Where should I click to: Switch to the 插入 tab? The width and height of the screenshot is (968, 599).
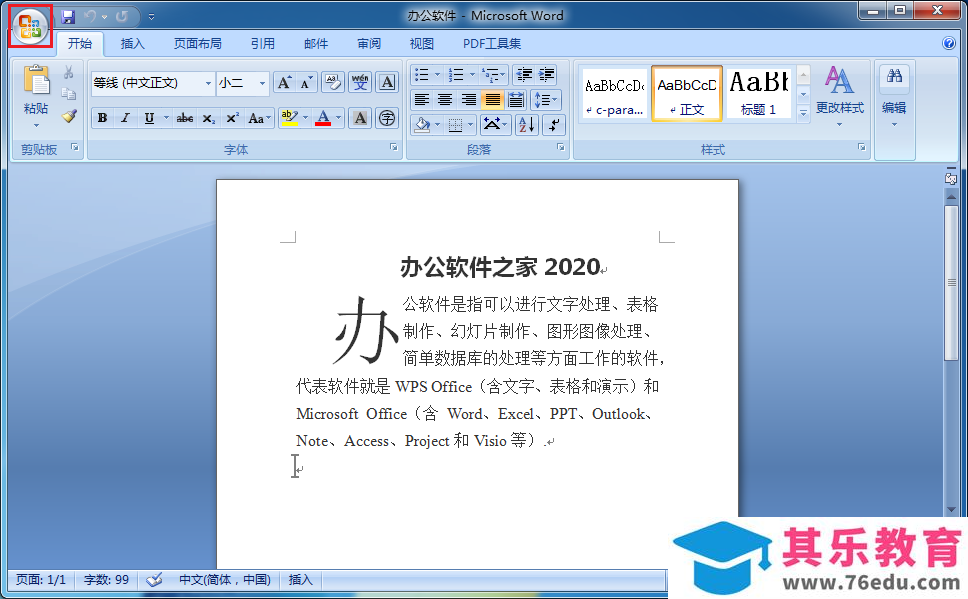[x=132, y=44]
